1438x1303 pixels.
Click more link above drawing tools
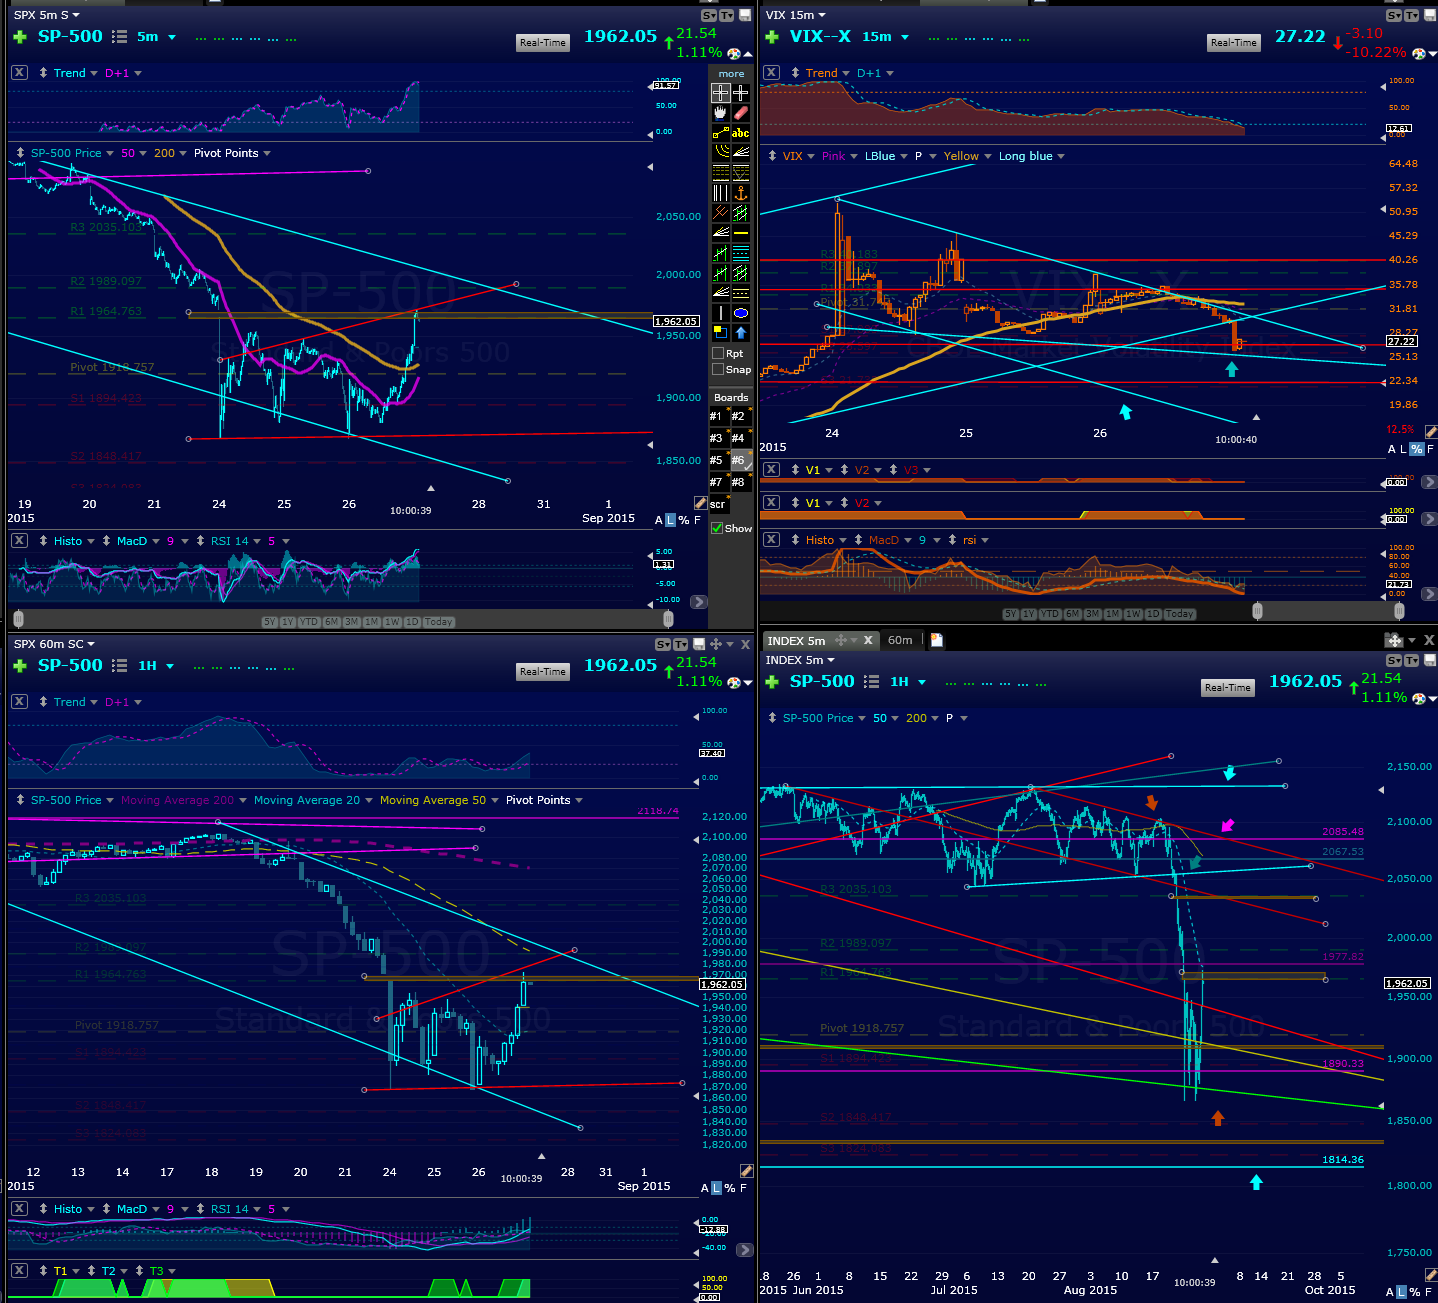pyautogui.click(x=731, y=73)
